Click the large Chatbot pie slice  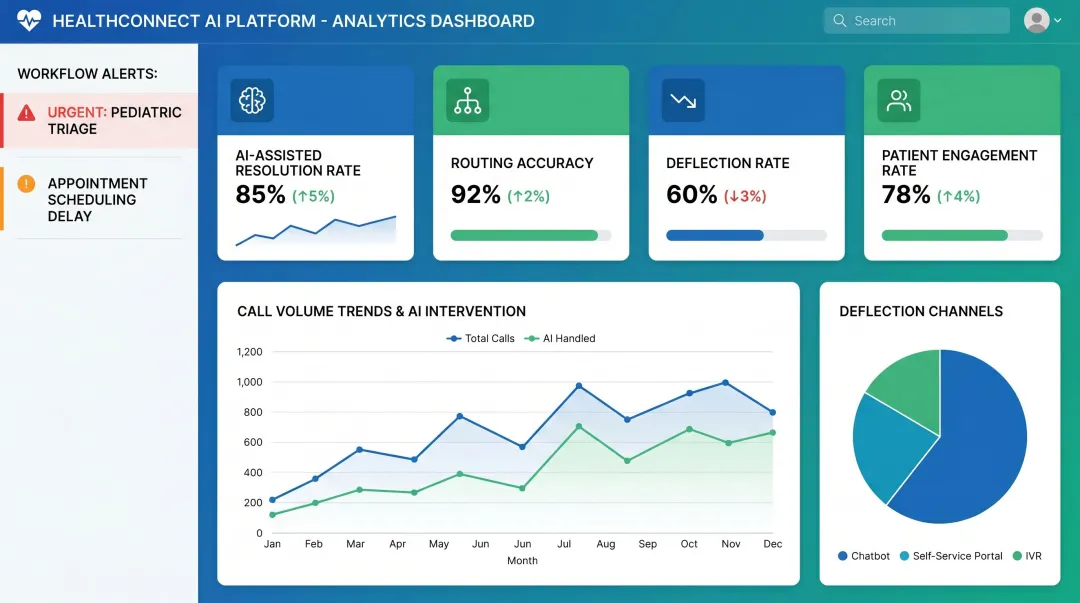tap(978, 441)
